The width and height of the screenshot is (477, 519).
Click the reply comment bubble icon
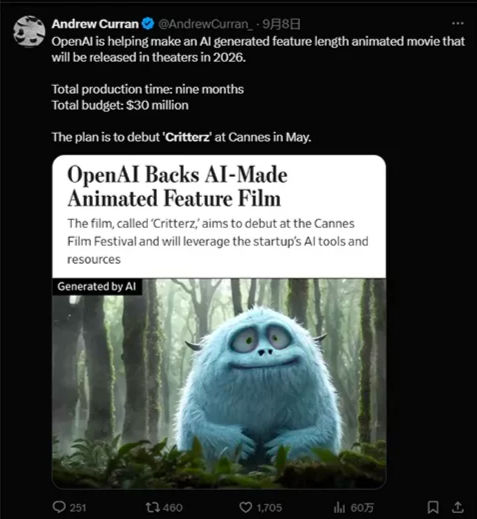click(x=59, y=507)
